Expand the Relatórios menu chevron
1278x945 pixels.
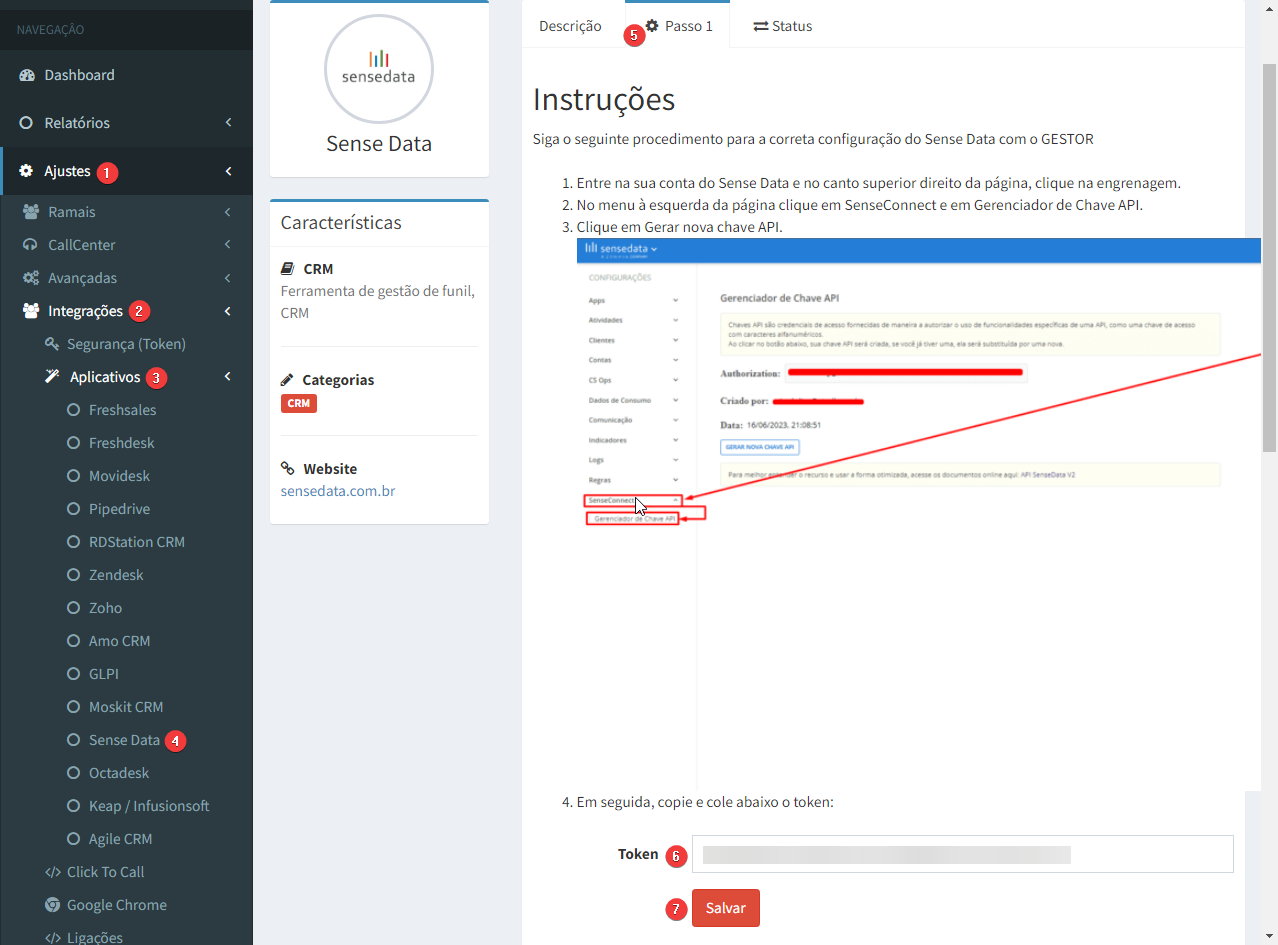(228, 123)
